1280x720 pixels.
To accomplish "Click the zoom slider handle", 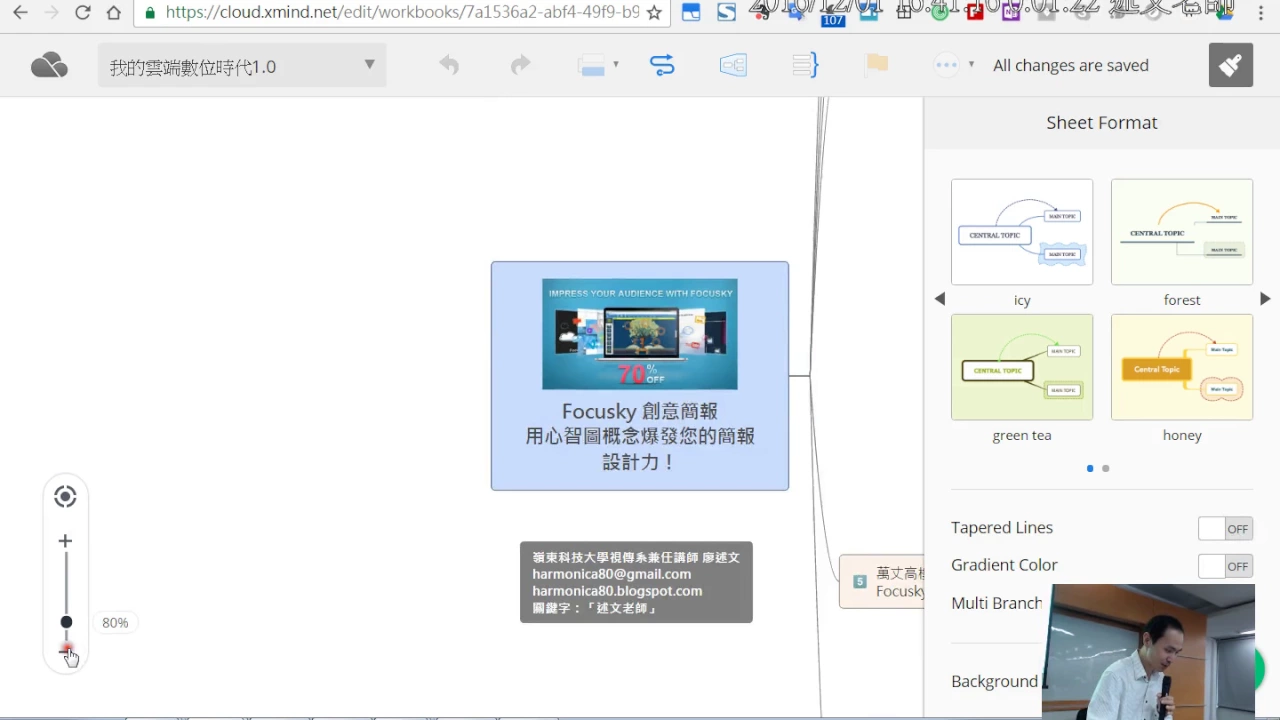I will (66, 622).
